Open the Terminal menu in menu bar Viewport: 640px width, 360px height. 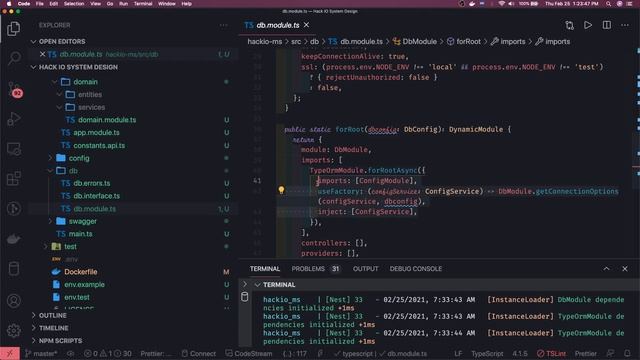click(x=143, y=4)
